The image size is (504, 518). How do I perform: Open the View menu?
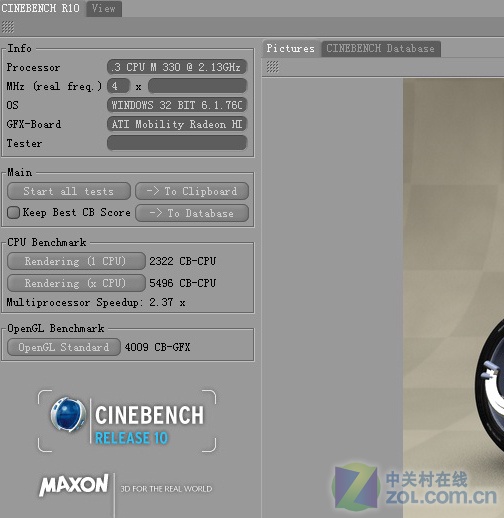pos(104,8)
